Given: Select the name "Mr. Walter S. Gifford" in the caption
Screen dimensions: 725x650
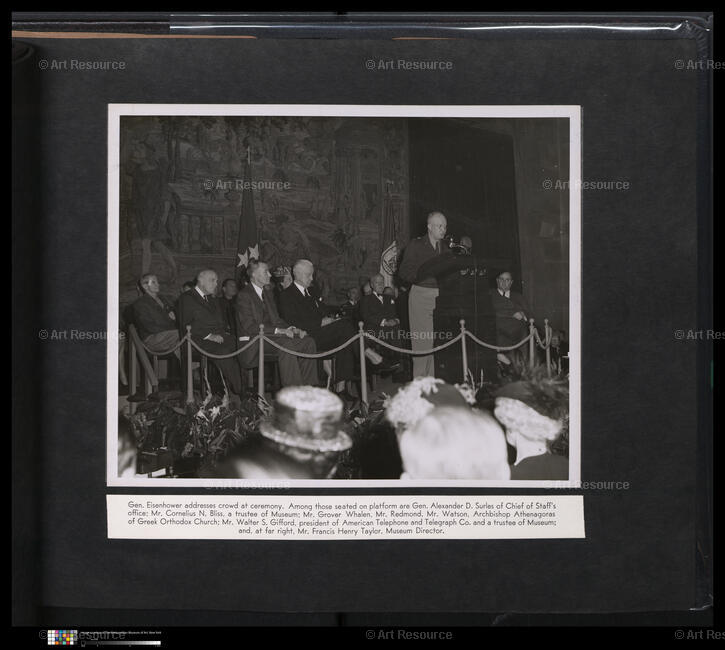Looking at the screenshot, I should 258,522.
